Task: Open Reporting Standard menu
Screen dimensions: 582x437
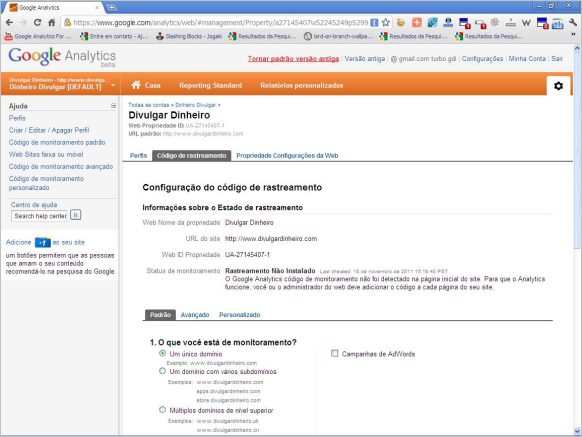Action: [210, 85]
